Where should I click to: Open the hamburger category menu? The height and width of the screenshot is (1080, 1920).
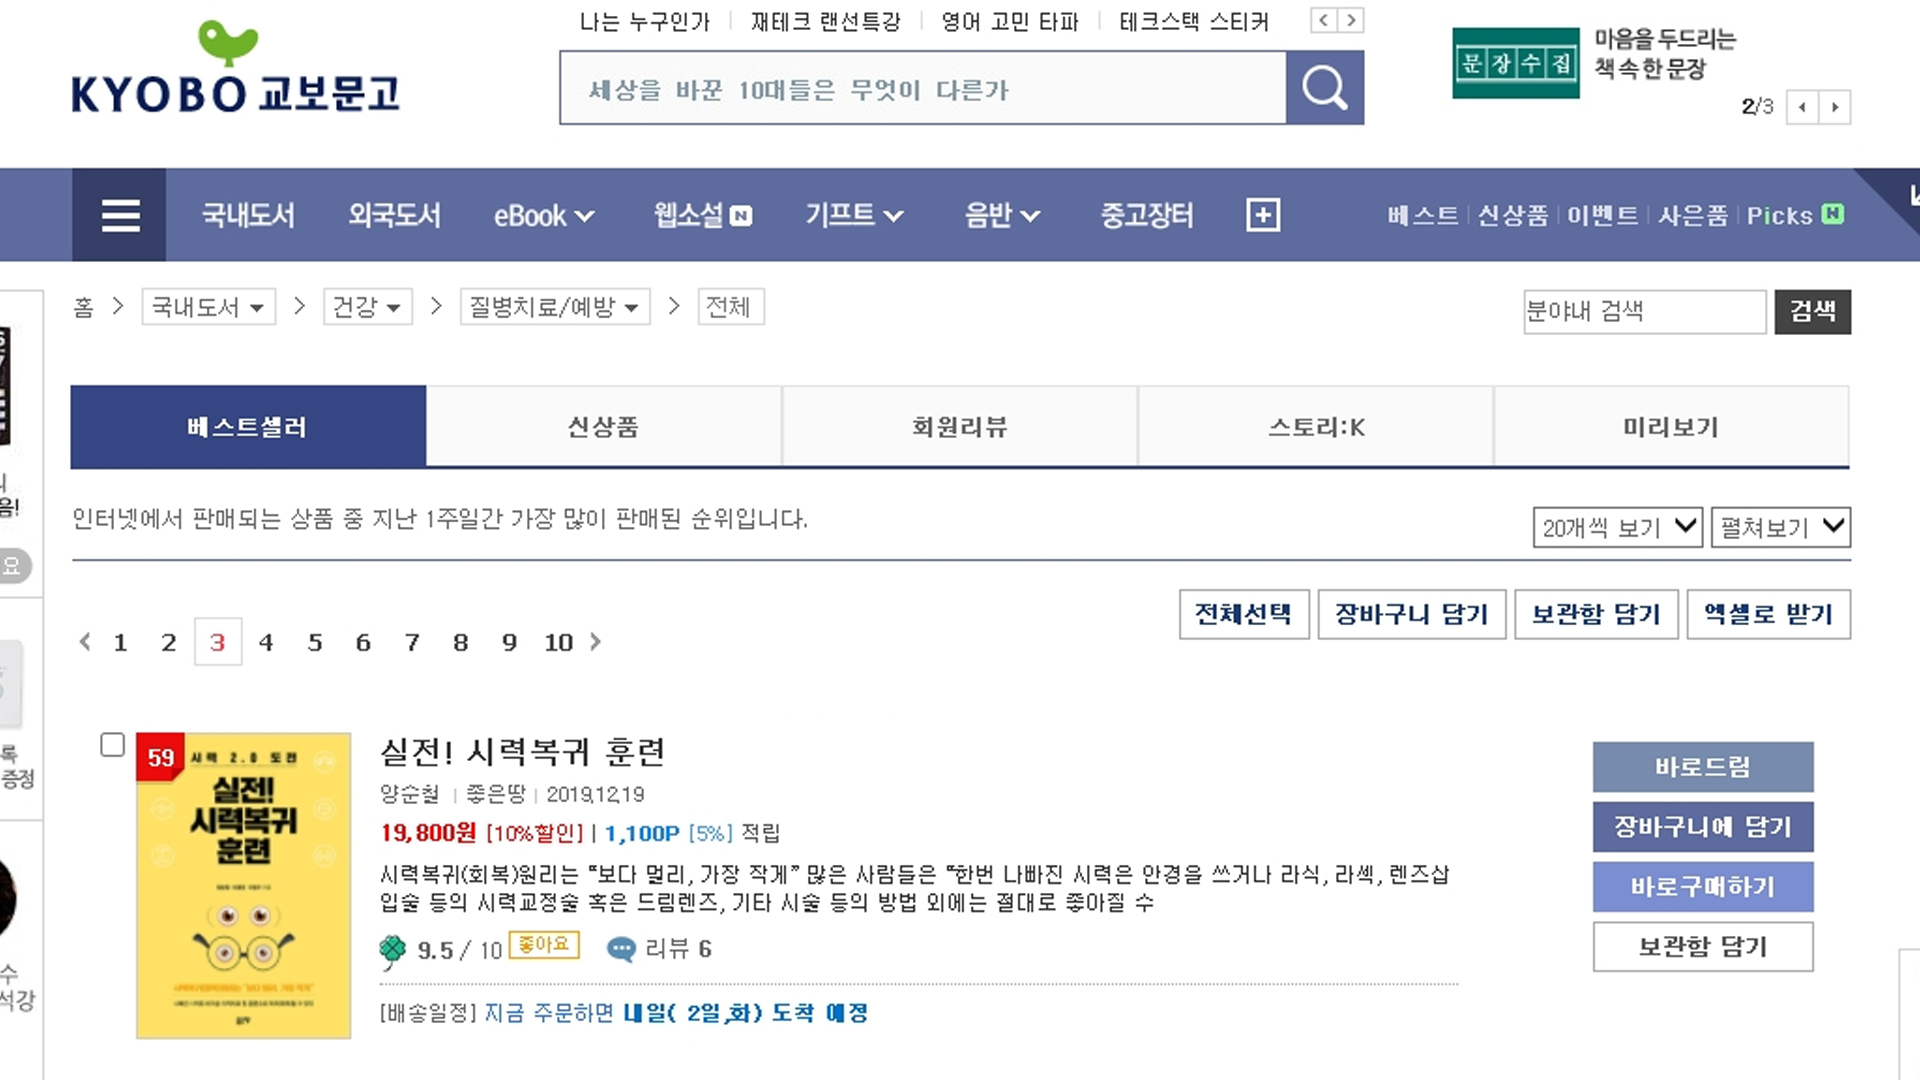click(x=120, y=215)
